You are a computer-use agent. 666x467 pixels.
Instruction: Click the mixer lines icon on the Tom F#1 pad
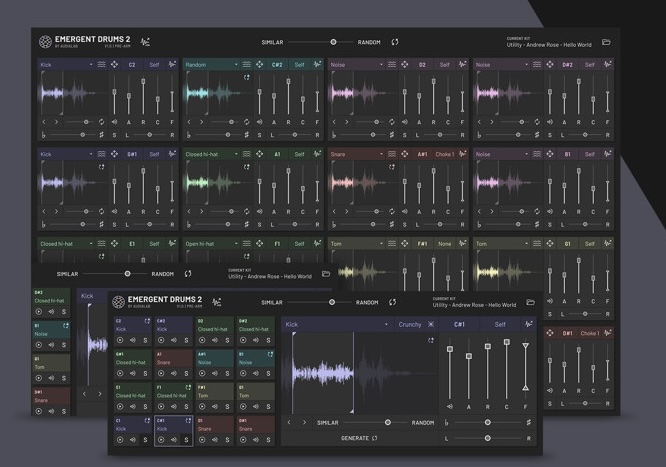pos(392,243)
